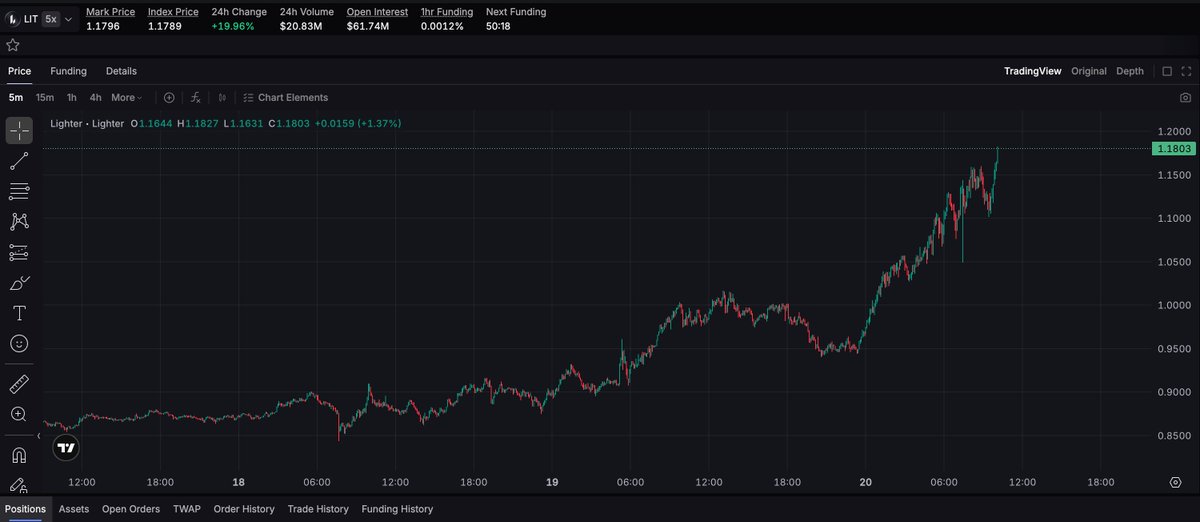Open the Assets tab
The image size is (1200, 522).
click(x=74, y=509)
